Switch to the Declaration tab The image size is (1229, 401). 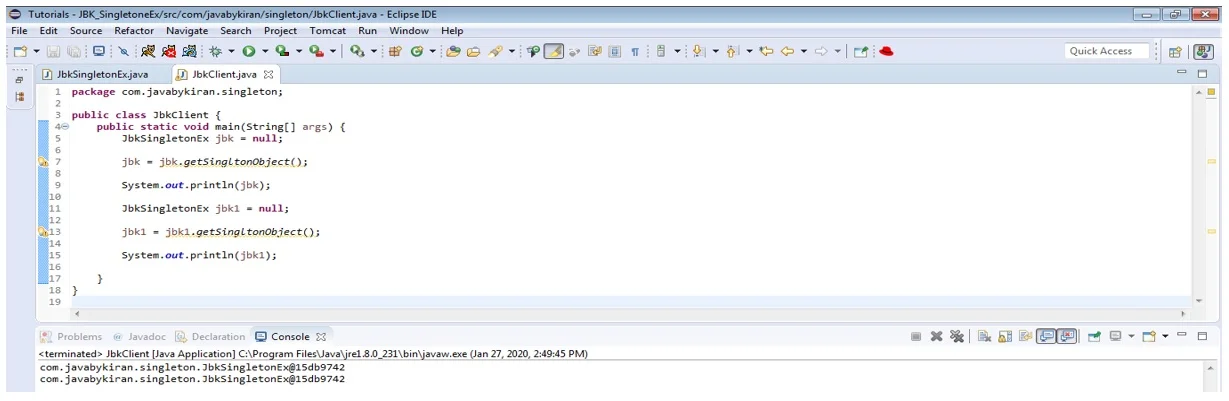coord(210,337)
